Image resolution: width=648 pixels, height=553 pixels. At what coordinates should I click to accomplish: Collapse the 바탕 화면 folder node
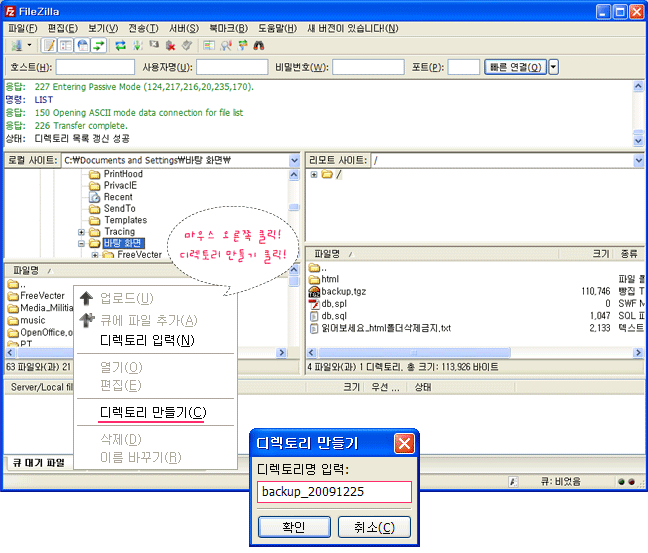click(81, 243)
